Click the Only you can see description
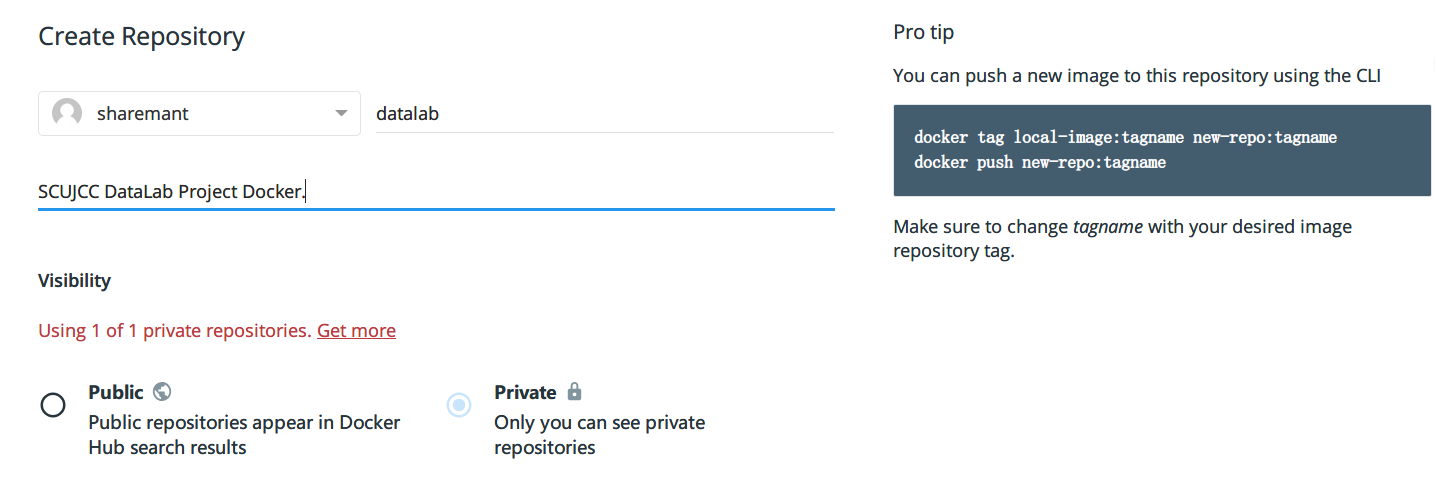The height and width of the screenshot is (495, 1435). [599, 435]
